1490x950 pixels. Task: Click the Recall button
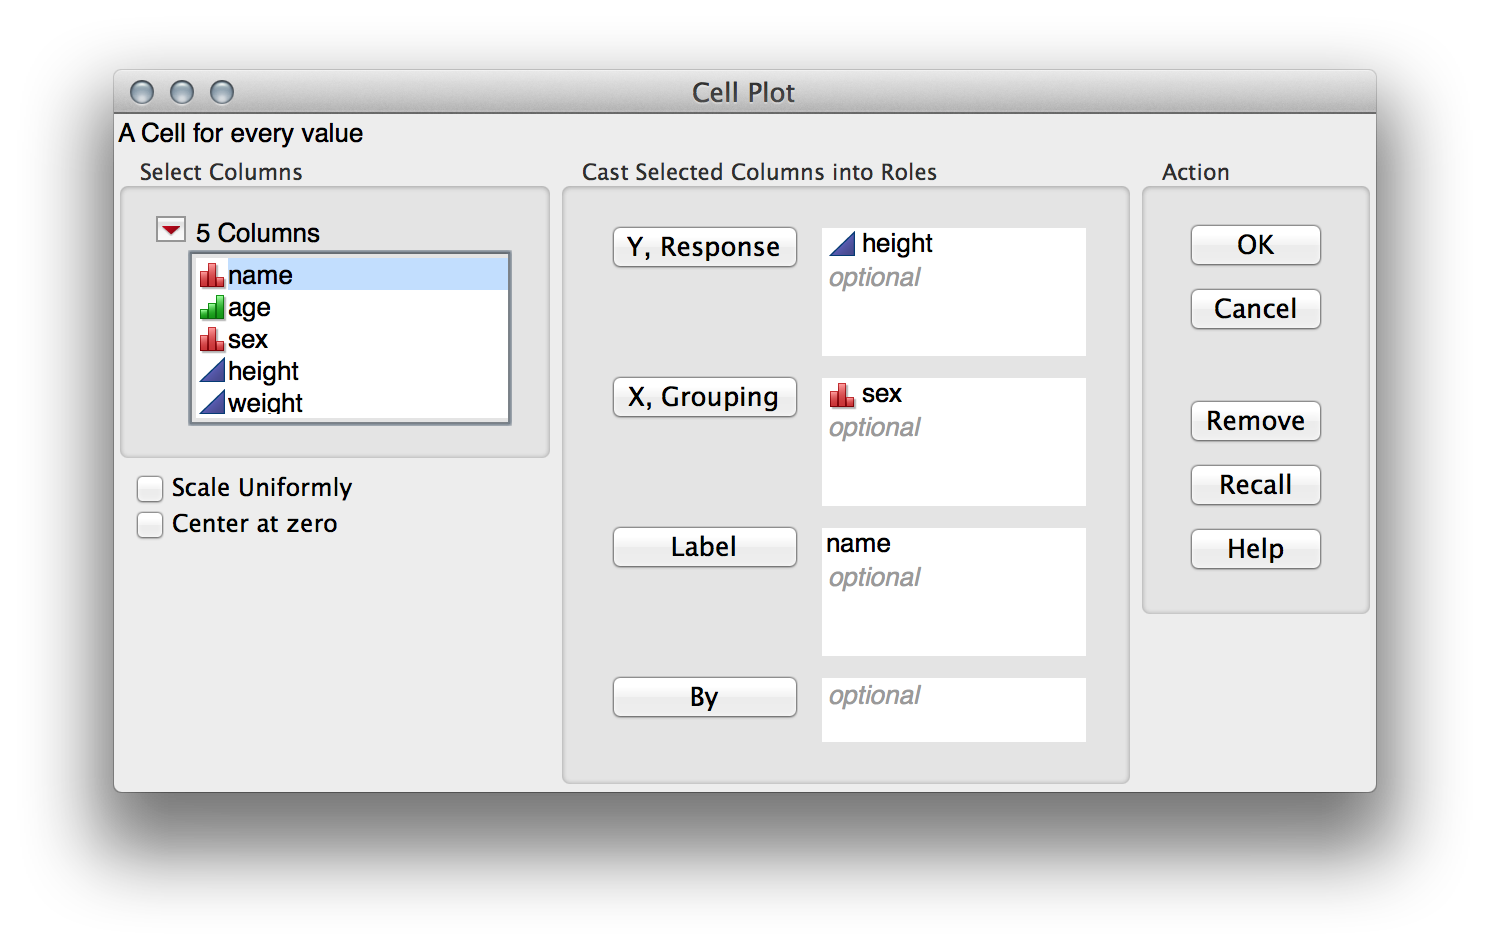pyautogui.click(x=1255, y=485)
